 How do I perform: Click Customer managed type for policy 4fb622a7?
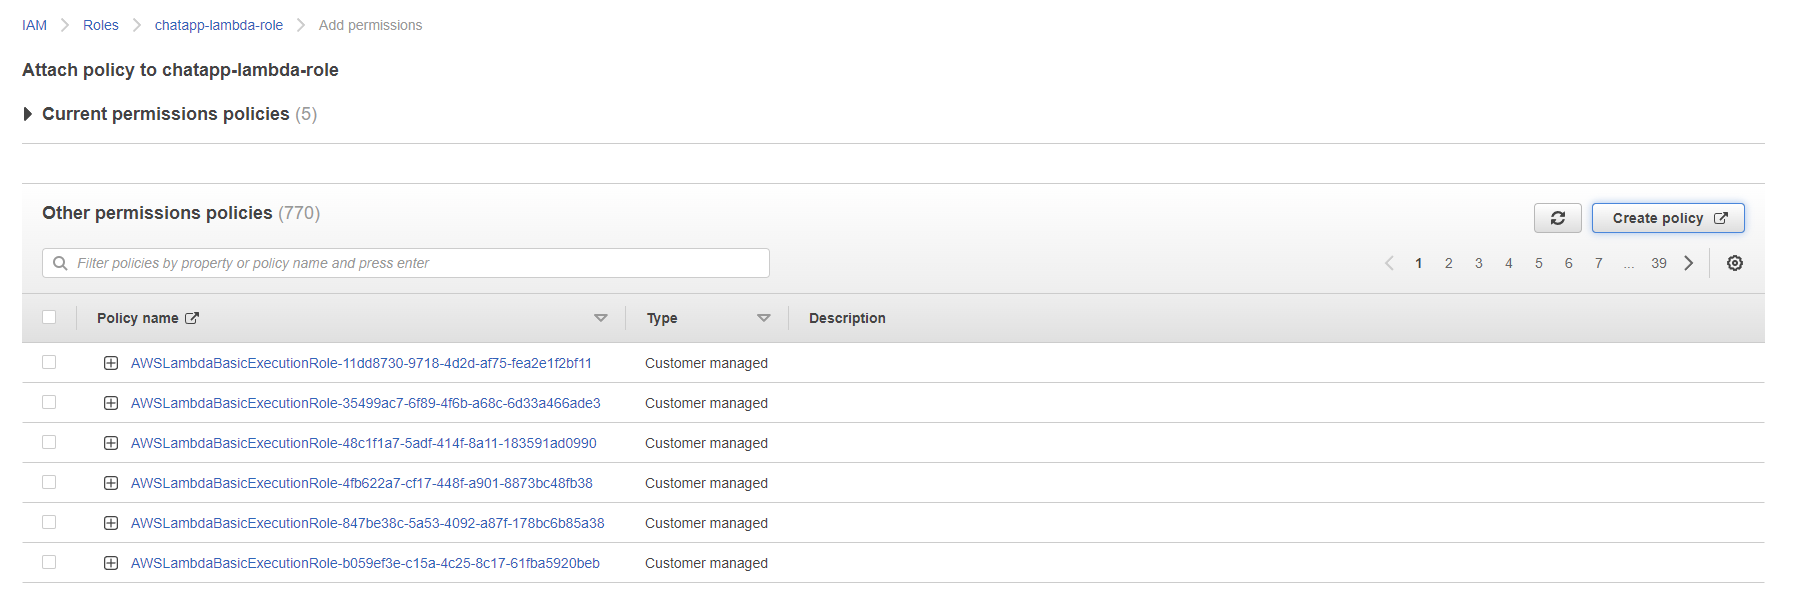coord(706,483)
